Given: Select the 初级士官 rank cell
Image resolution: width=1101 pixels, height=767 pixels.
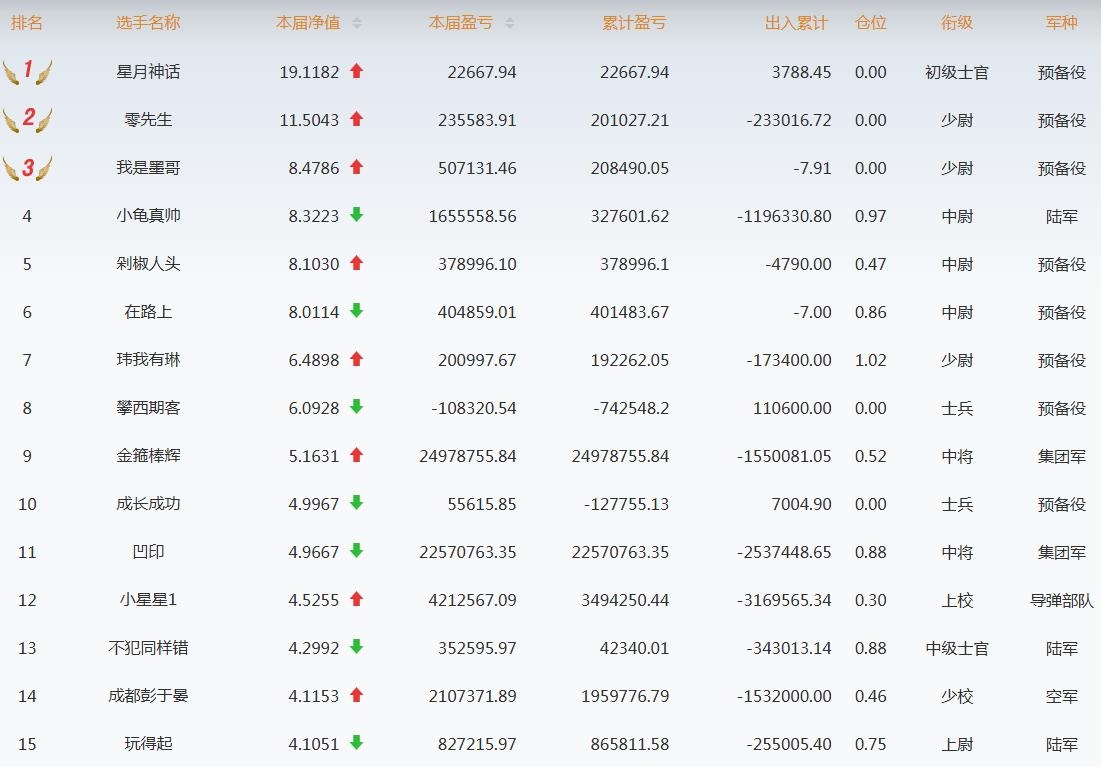Looking at the screenshot, I should [x=957, y=72].
